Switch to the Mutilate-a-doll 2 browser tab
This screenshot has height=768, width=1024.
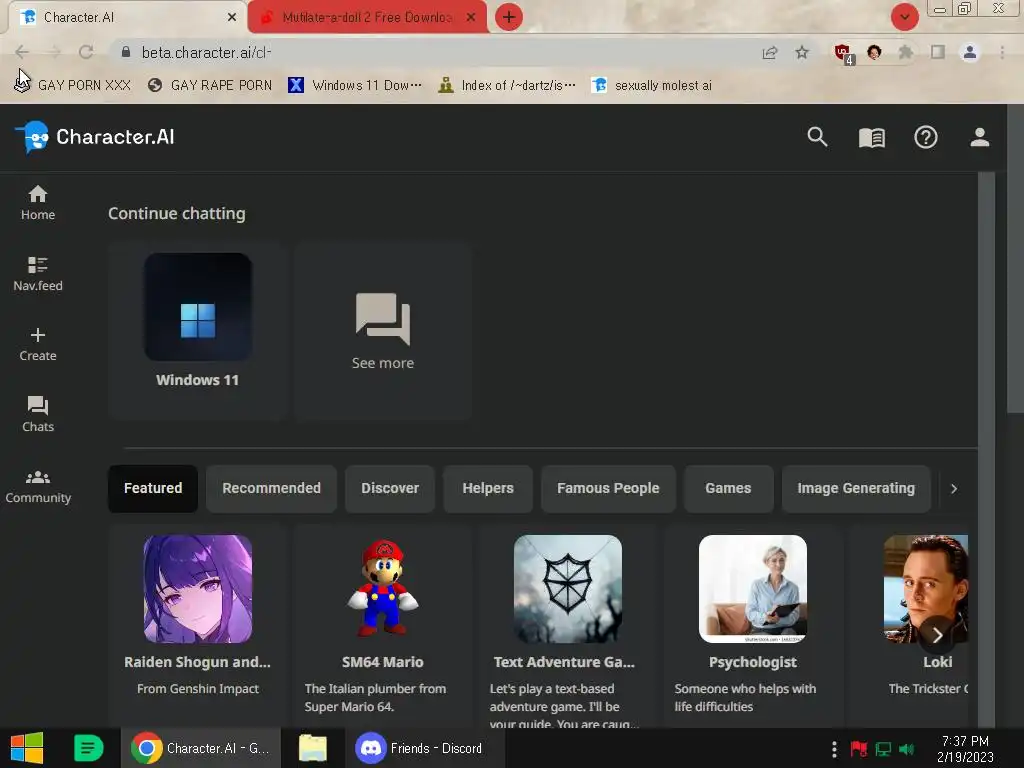367,17
